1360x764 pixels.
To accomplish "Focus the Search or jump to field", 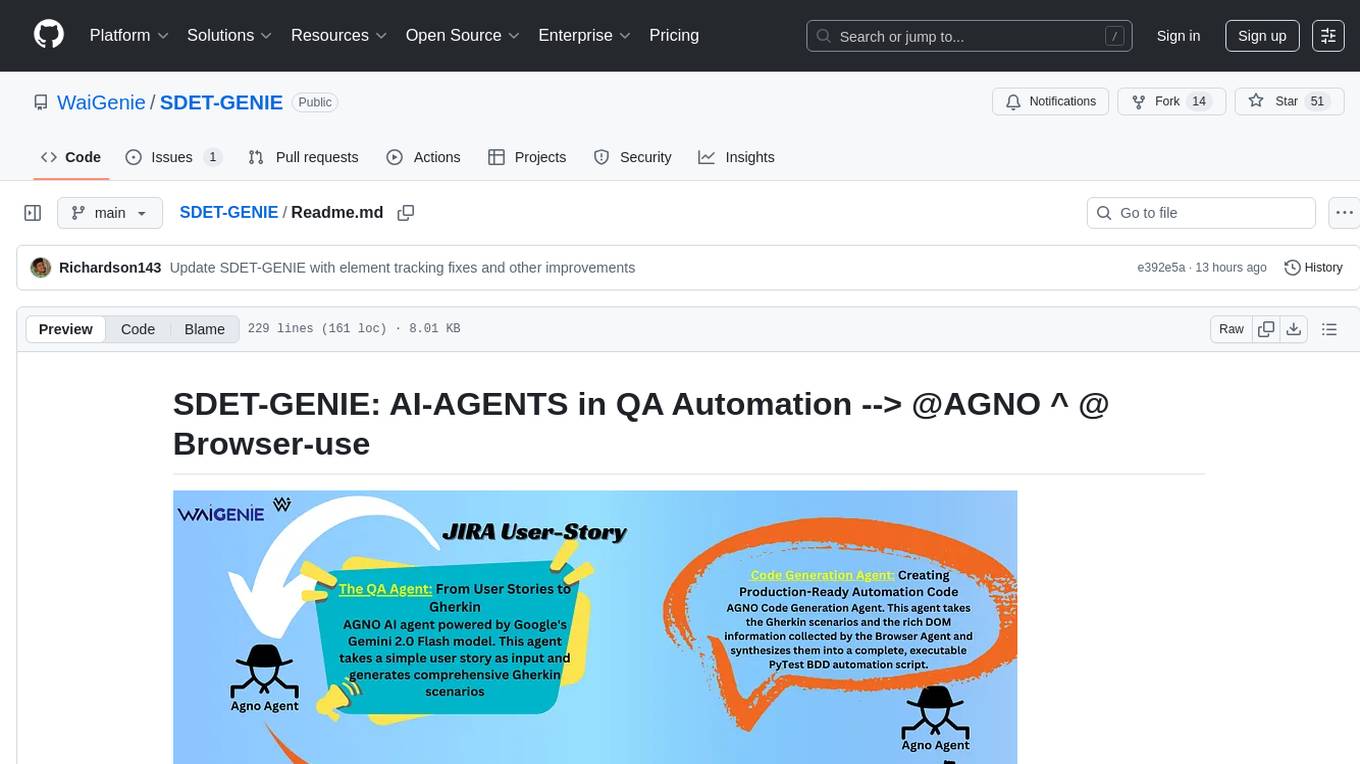I will pos(970,36).
